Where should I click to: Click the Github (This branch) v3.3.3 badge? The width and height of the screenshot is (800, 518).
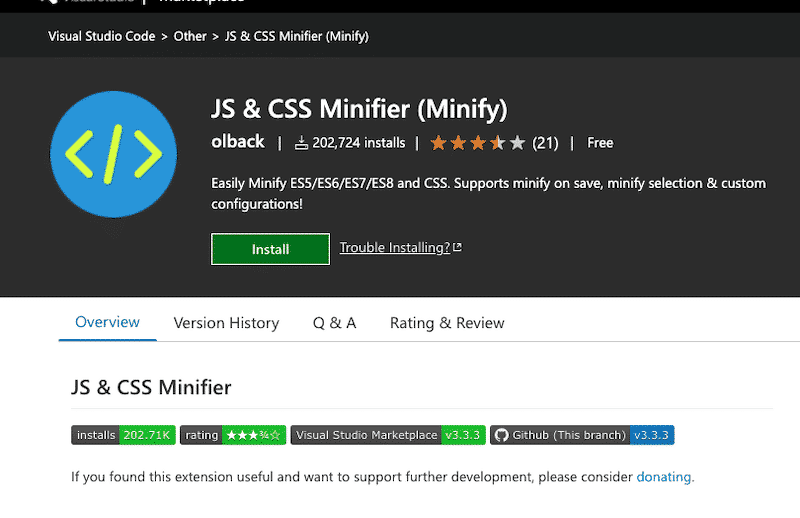click(582, 435)
